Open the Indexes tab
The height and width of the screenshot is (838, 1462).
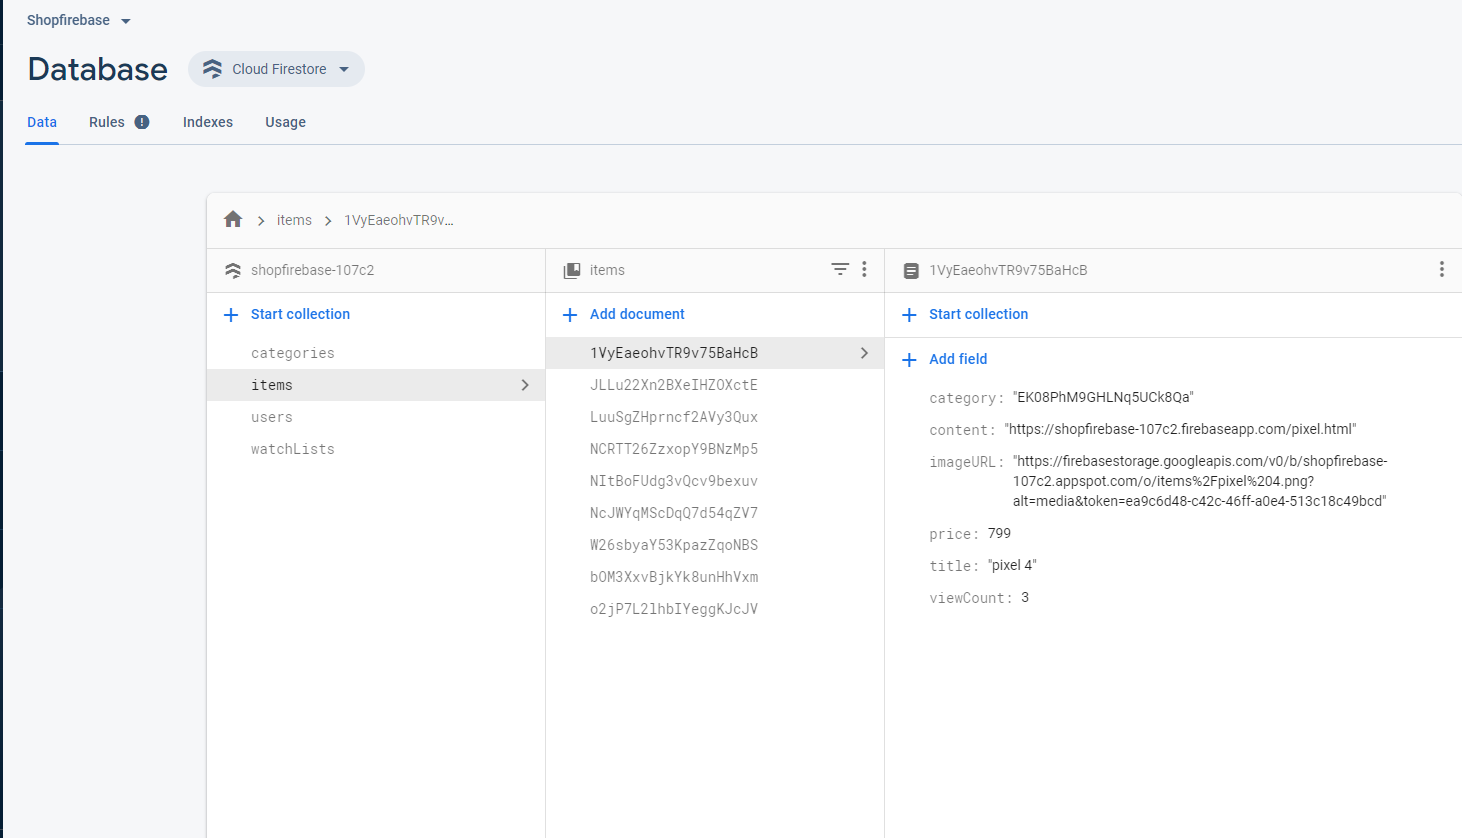point(207,121)
